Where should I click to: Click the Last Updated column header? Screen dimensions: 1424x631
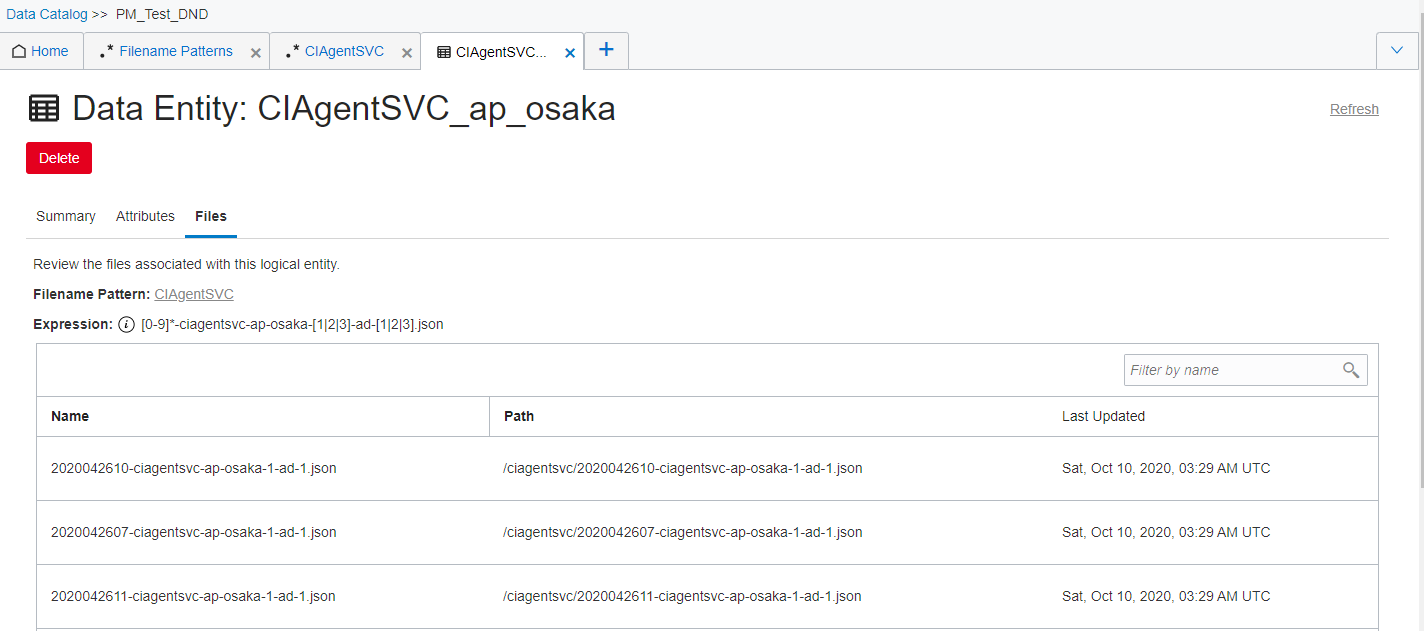click(x=1103, y=416)
